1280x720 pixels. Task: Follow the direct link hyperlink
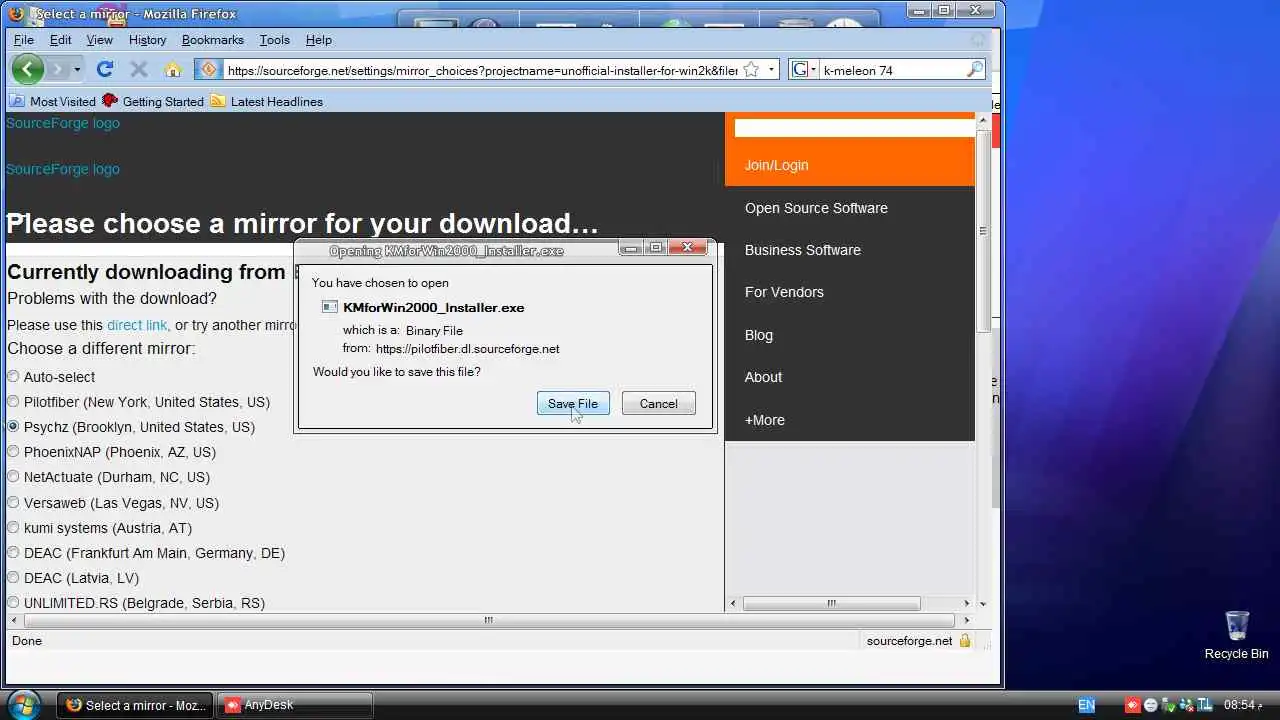coord(137,325)
